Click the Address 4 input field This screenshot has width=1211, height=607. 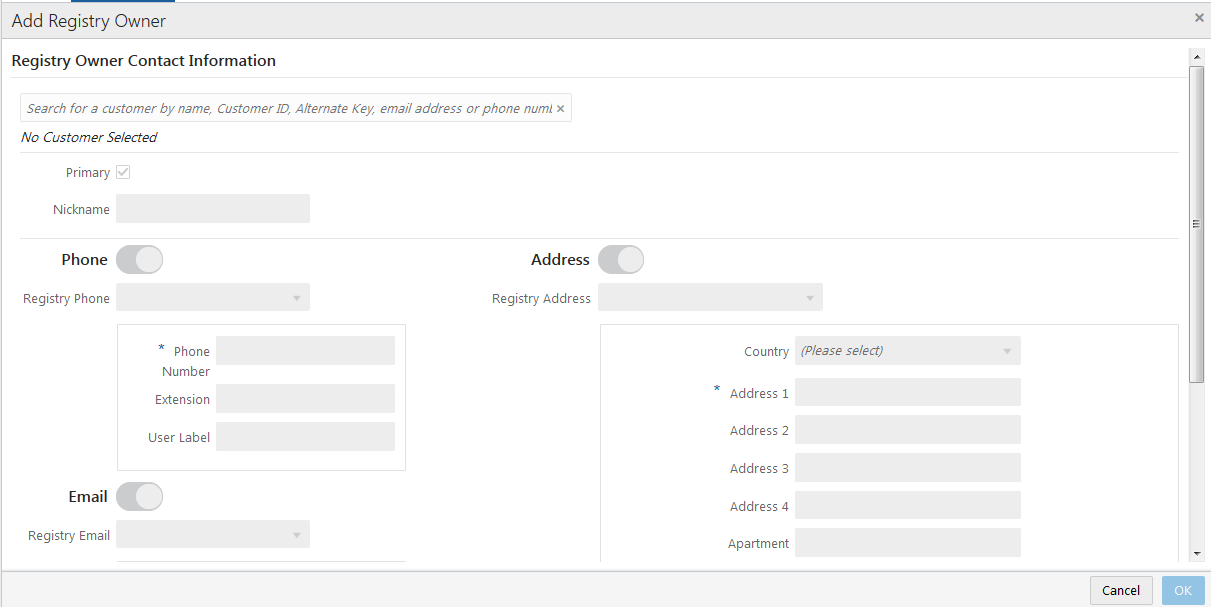click(x=908, y=505)
